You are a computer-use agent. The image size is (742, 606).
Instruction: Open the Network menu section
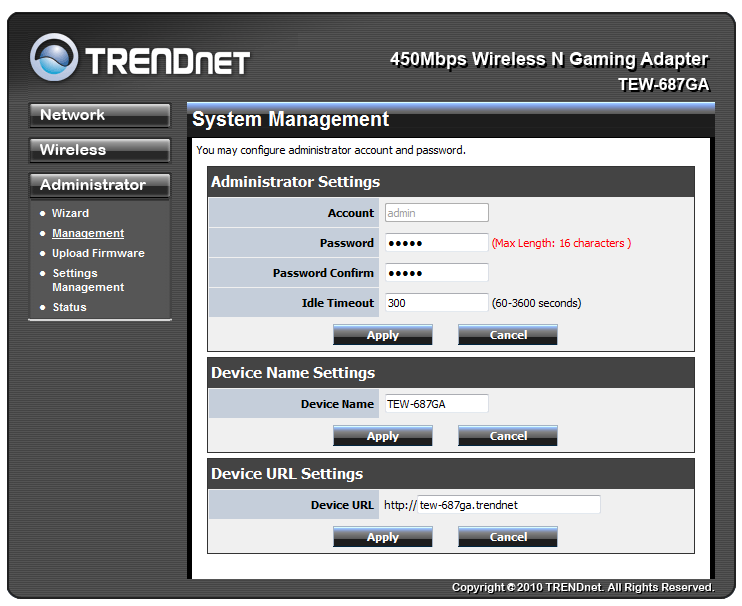[99, 115]
